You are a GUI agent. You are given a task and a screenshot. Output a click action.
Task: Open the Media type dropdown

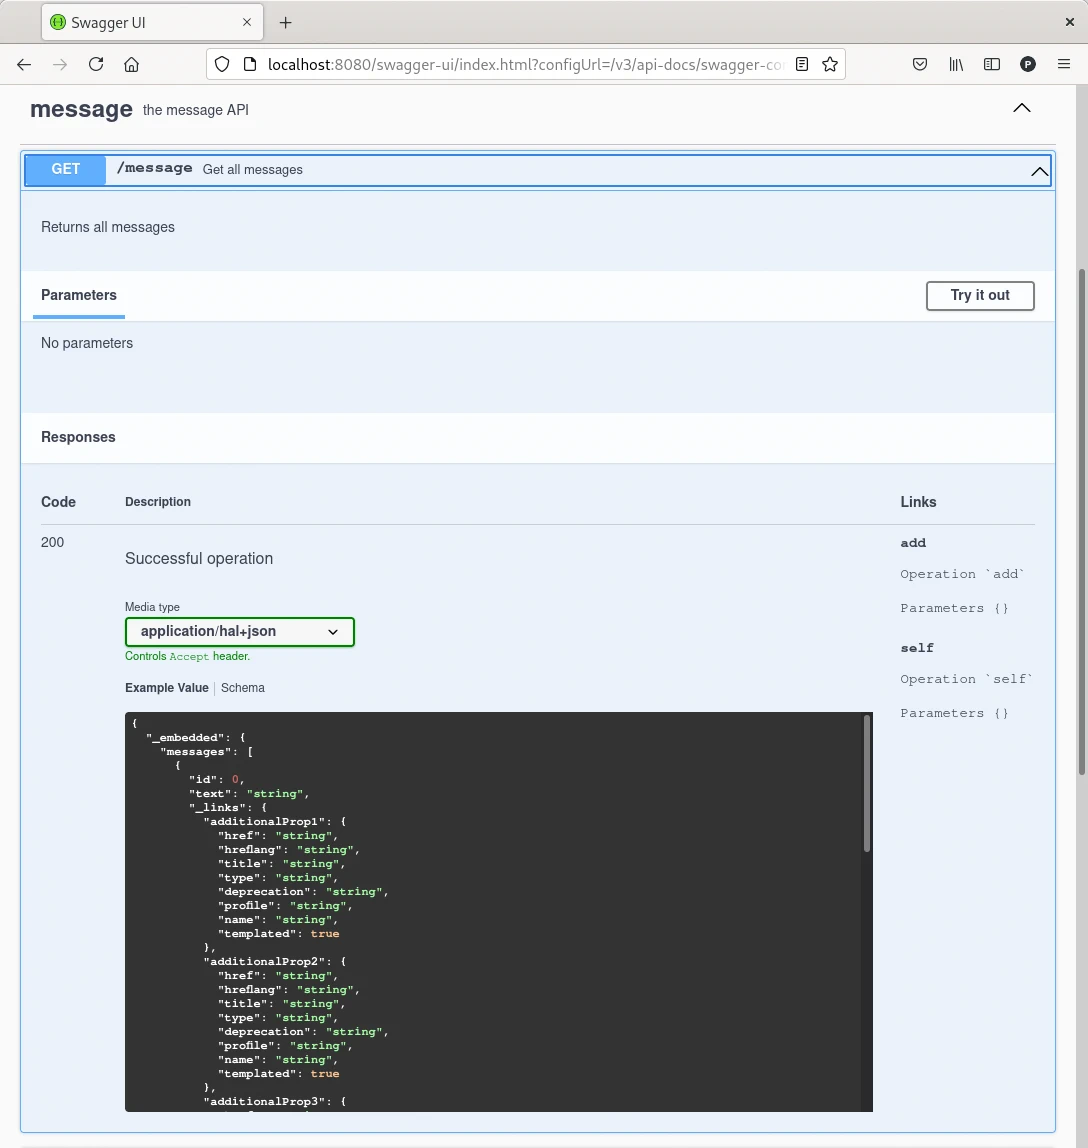240,632
